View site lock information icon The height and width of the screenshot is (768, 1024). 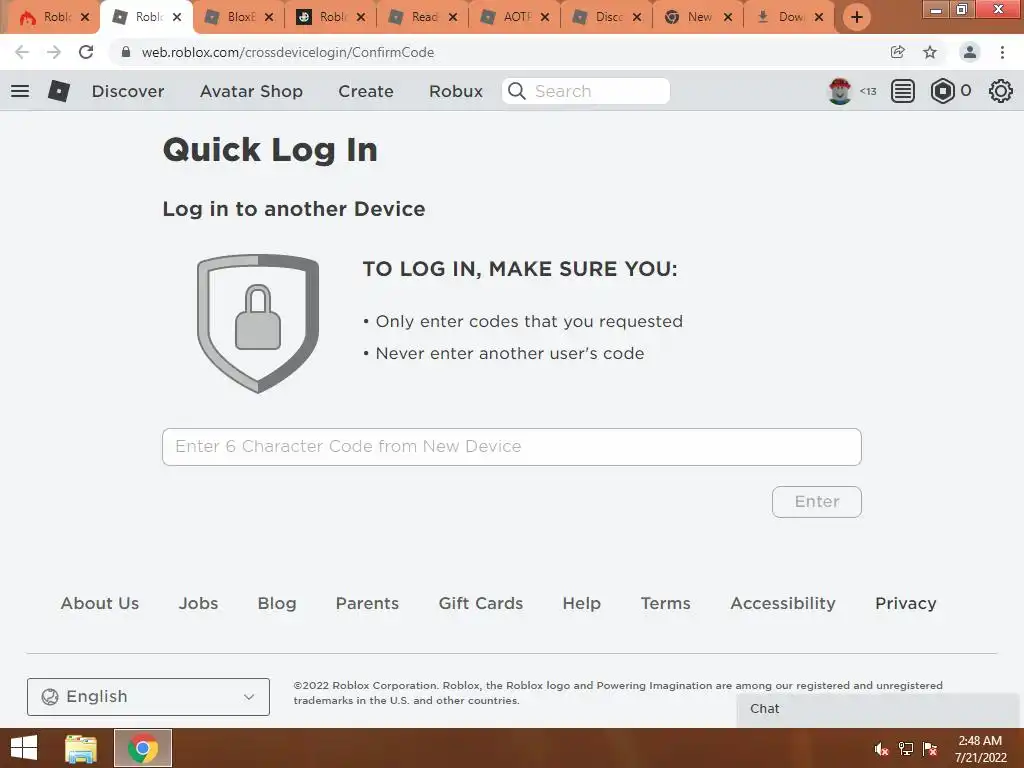tap(126, 52)
